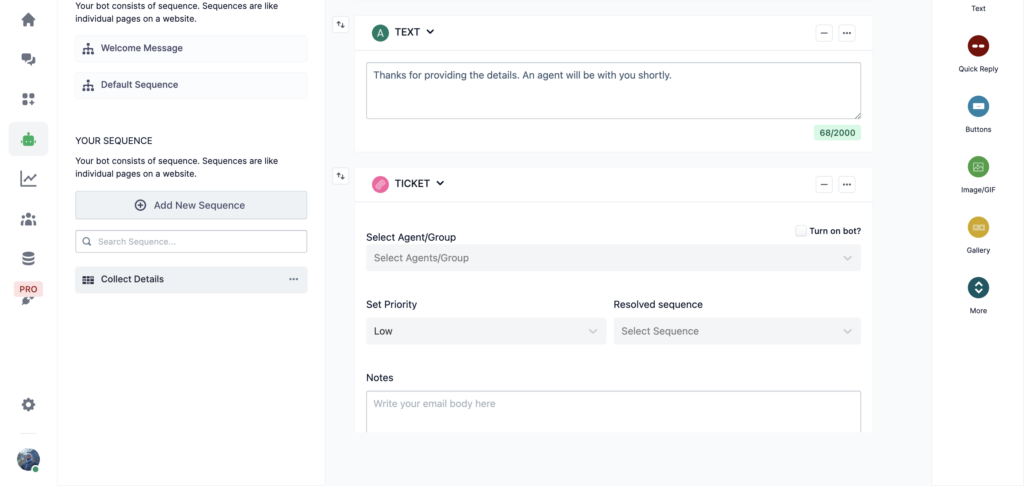Viewport: 1024px width, 486px height.
Task: Open the Set Priority dropdown
Action: click(486, 331)
